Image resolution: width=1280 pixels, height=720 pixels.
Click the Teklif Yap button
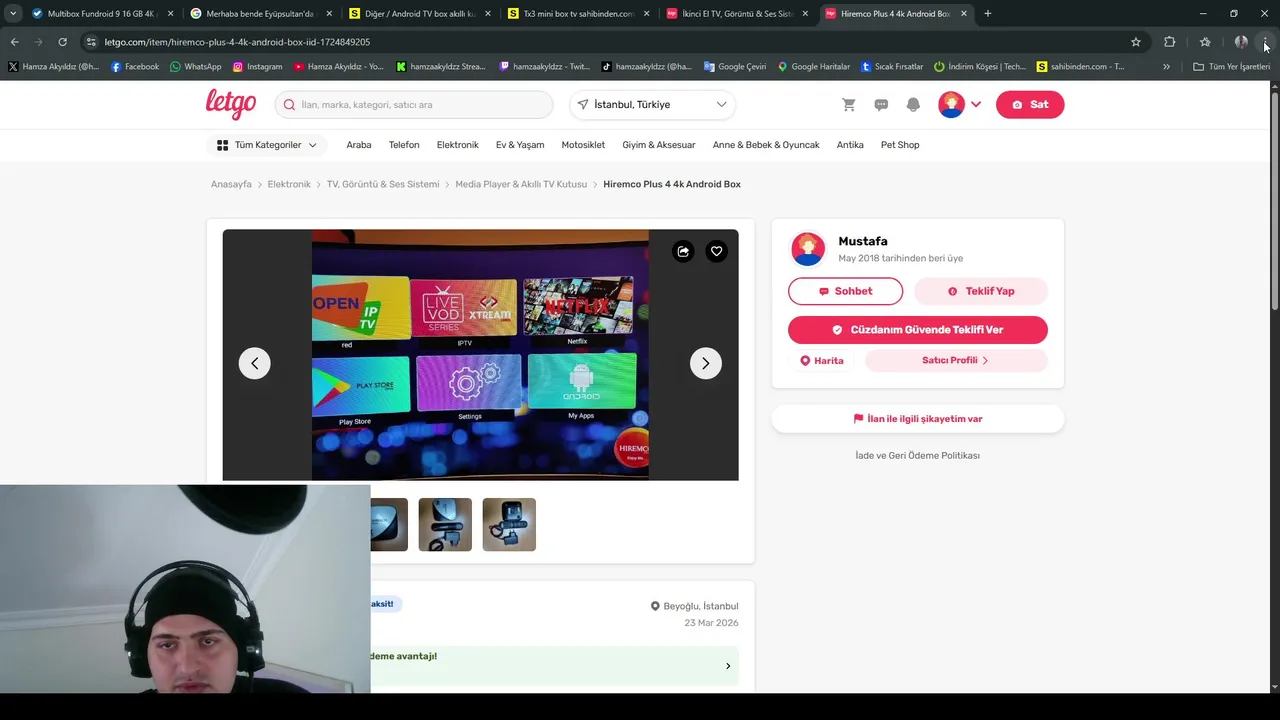coord(981,291)
